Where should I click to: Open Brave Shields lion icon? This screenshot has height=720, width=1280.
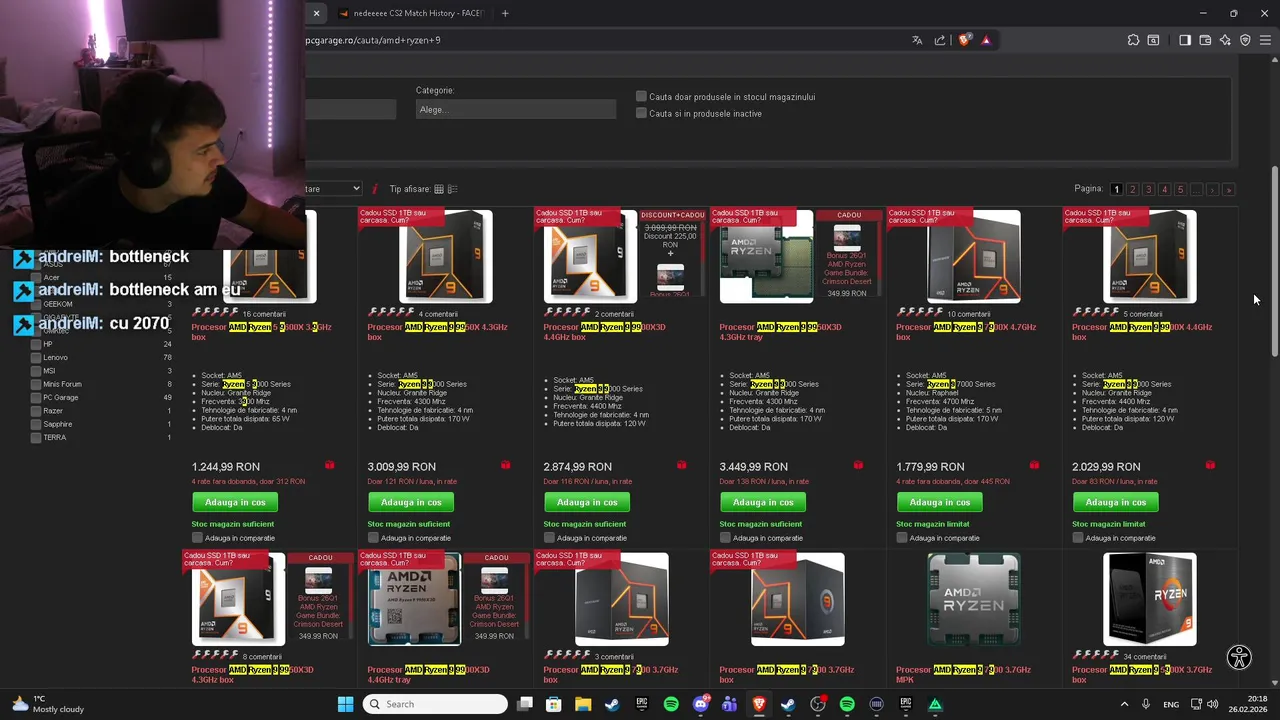pos(964,40)
